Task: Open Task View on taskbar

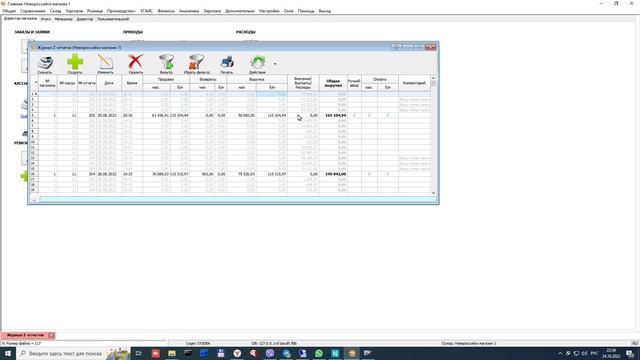Action: point(138,353)
